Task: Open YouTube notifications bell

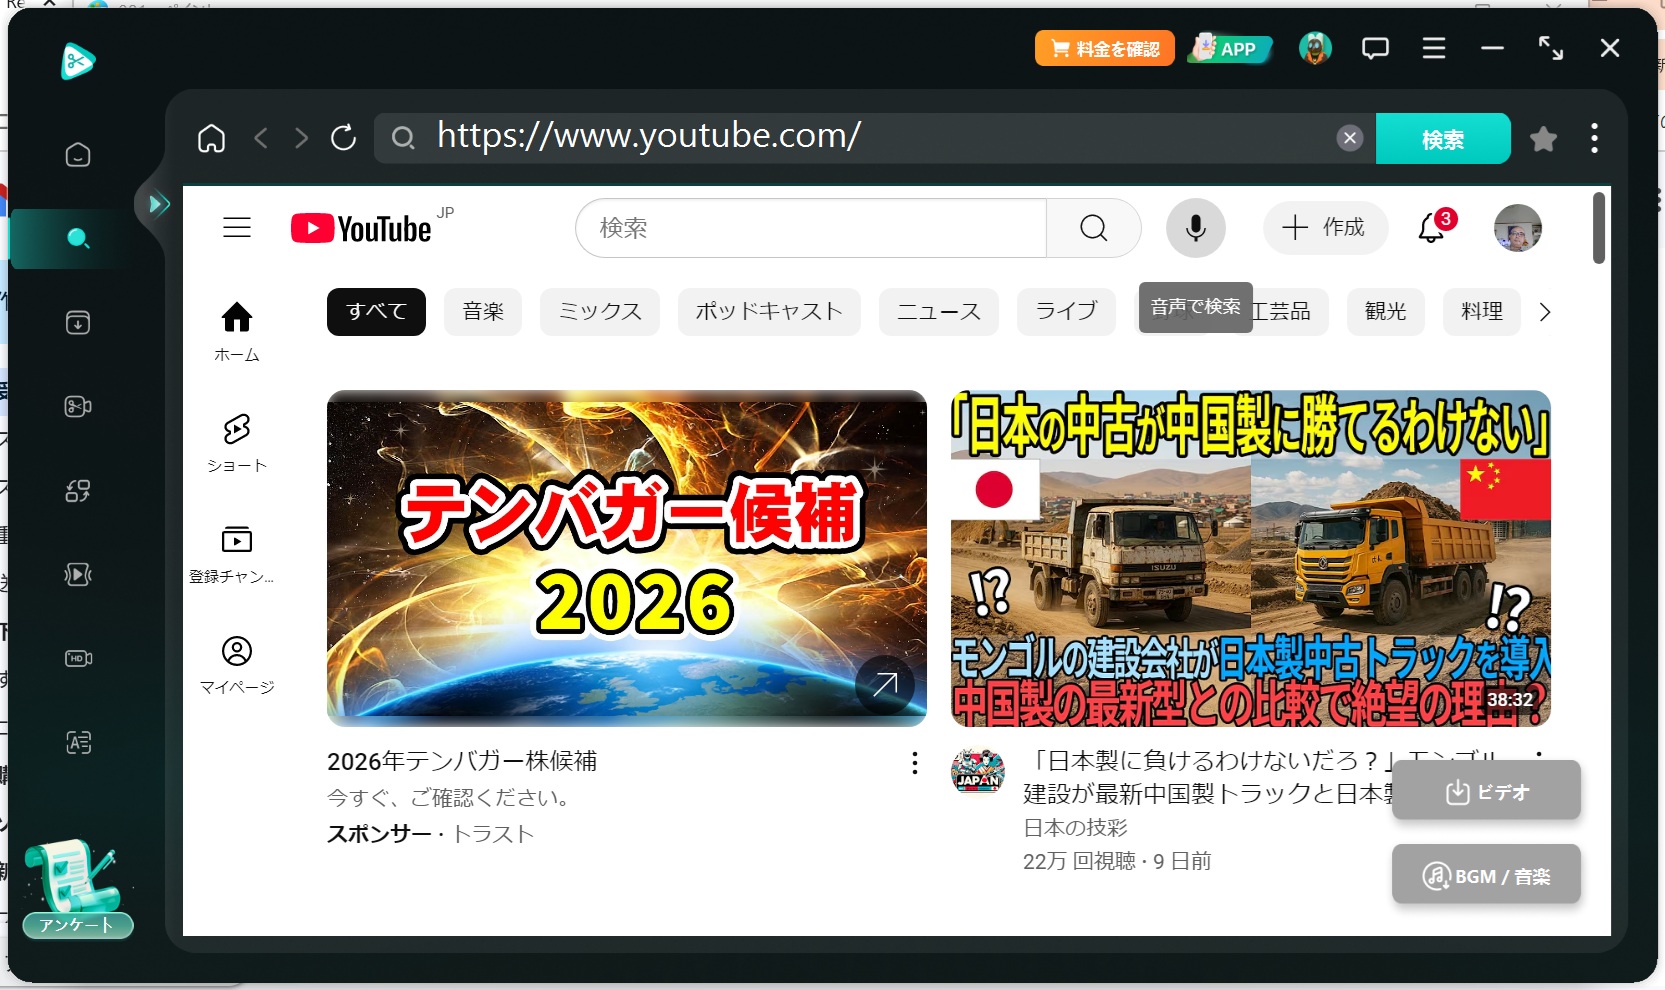Action: pyautogui.click(x=1431, y=229)
